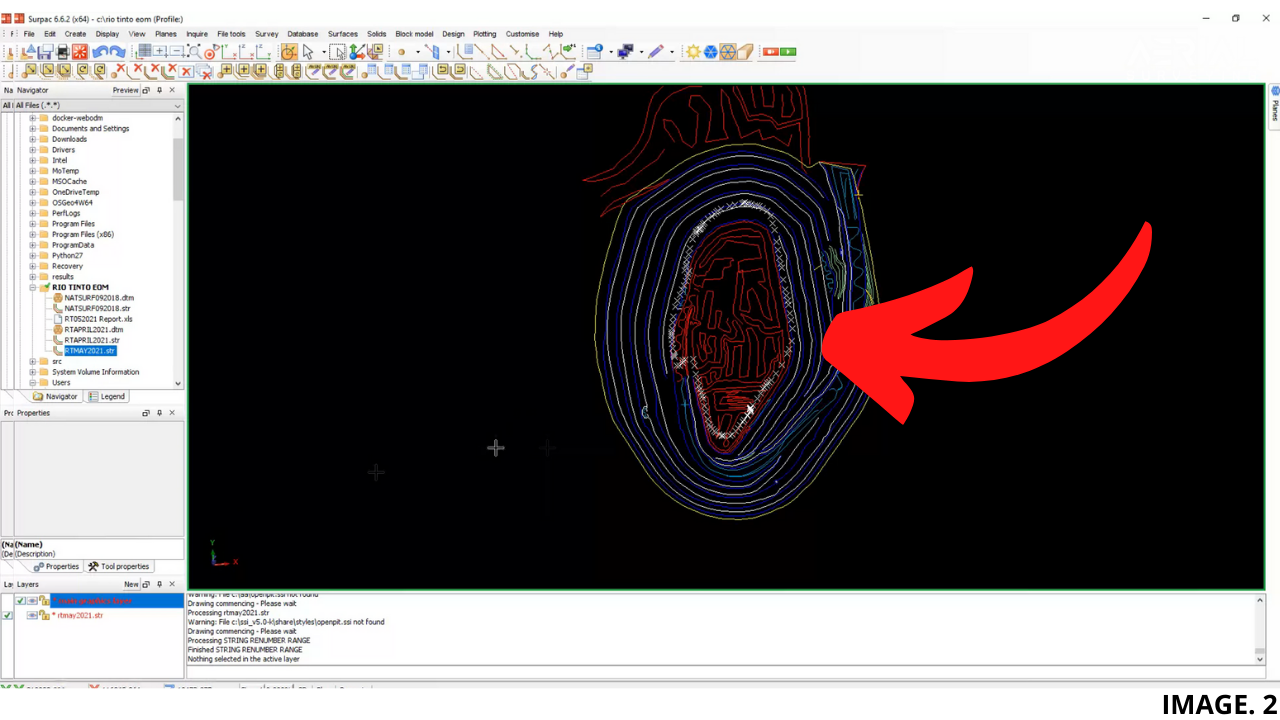Select the OSGeo4W64 folder
This screenshot has width=1280, height=720.
coord(72,203)
